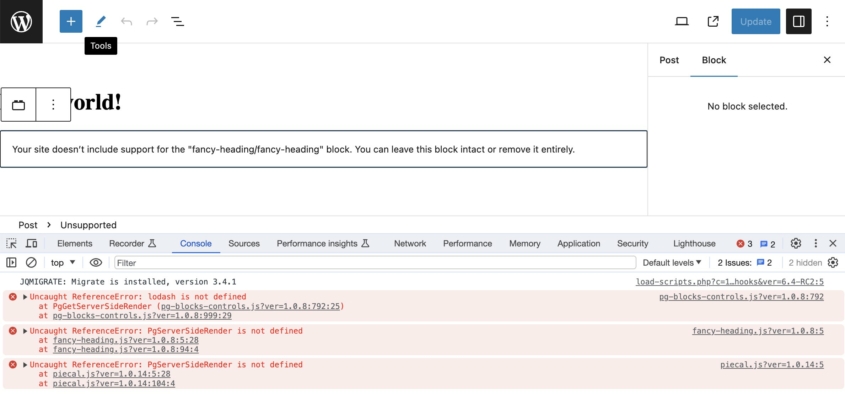The width and height of the screenshot is (845, 394).
Task: Switch to the Post tab in sidebar
Action: click(x=669, y=60)
